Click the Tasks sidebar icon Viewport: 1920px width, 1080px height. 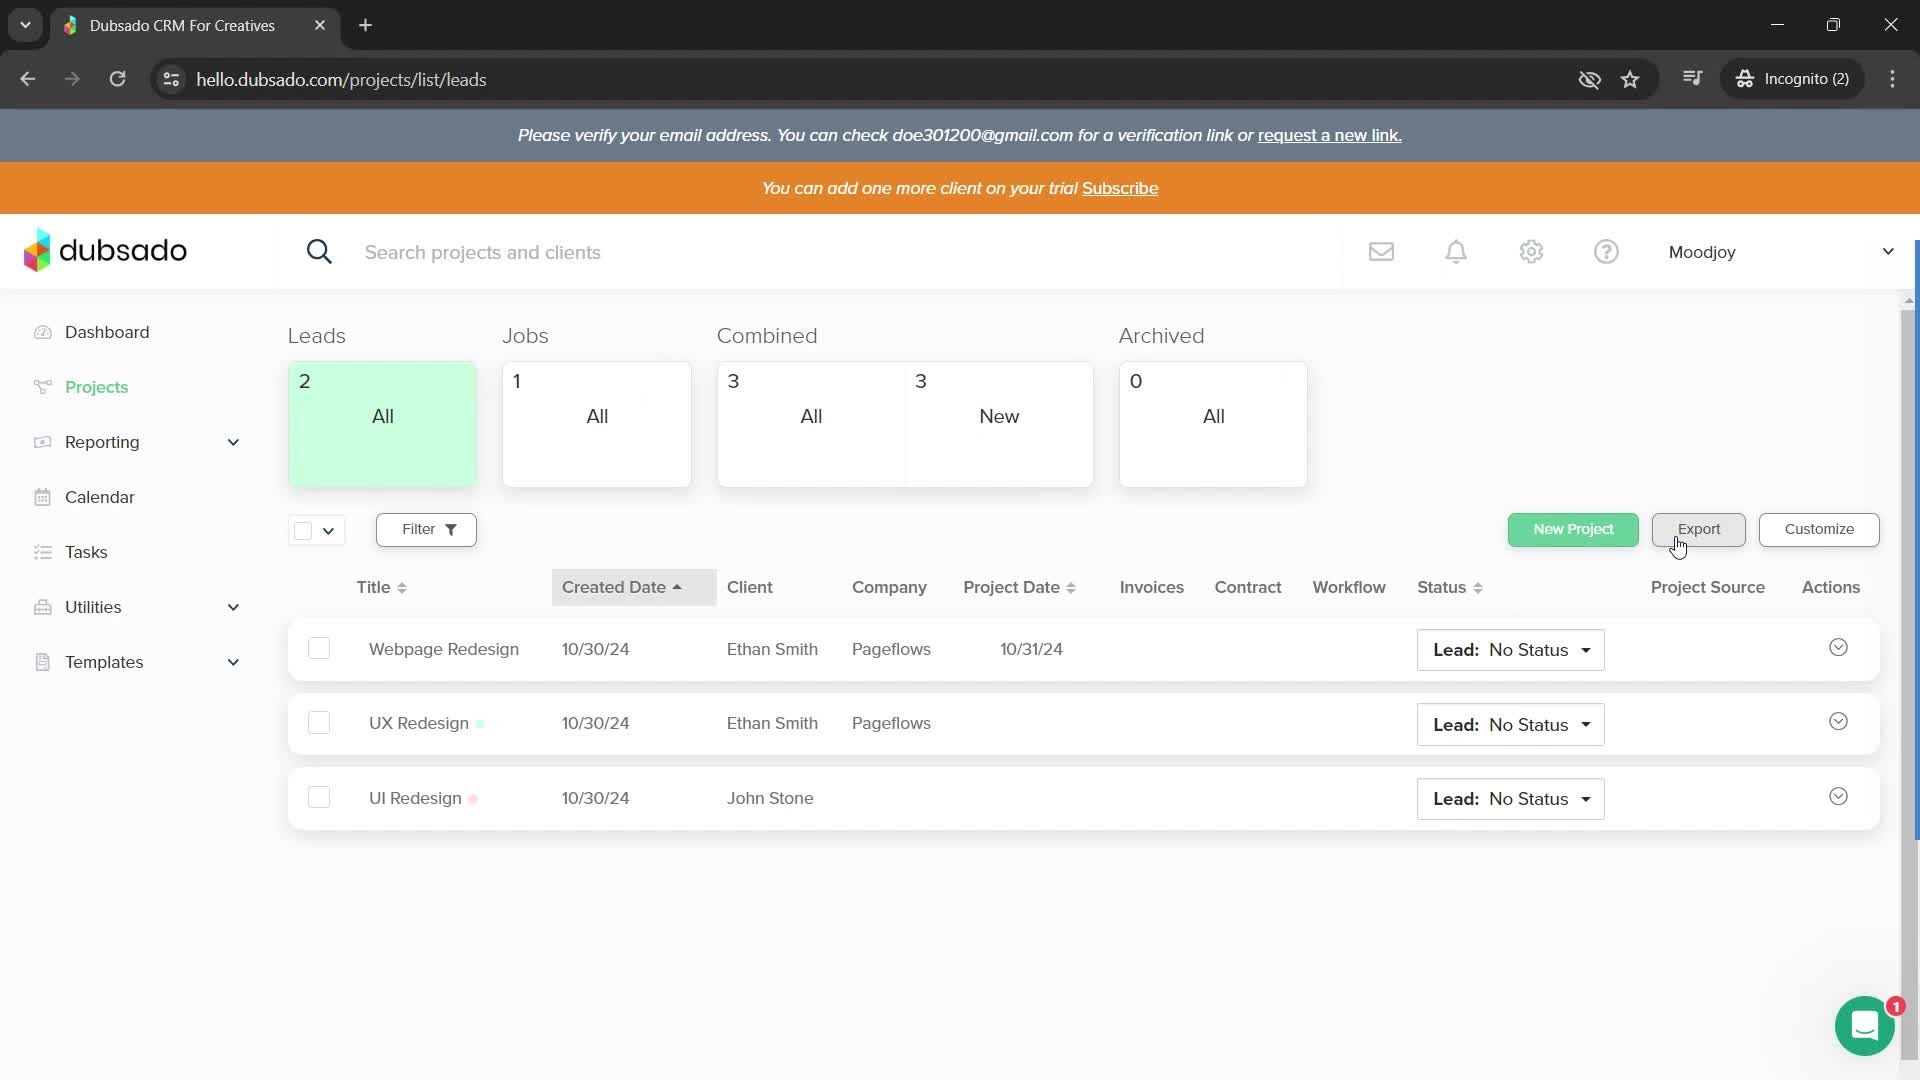click(x=42, y=552)
